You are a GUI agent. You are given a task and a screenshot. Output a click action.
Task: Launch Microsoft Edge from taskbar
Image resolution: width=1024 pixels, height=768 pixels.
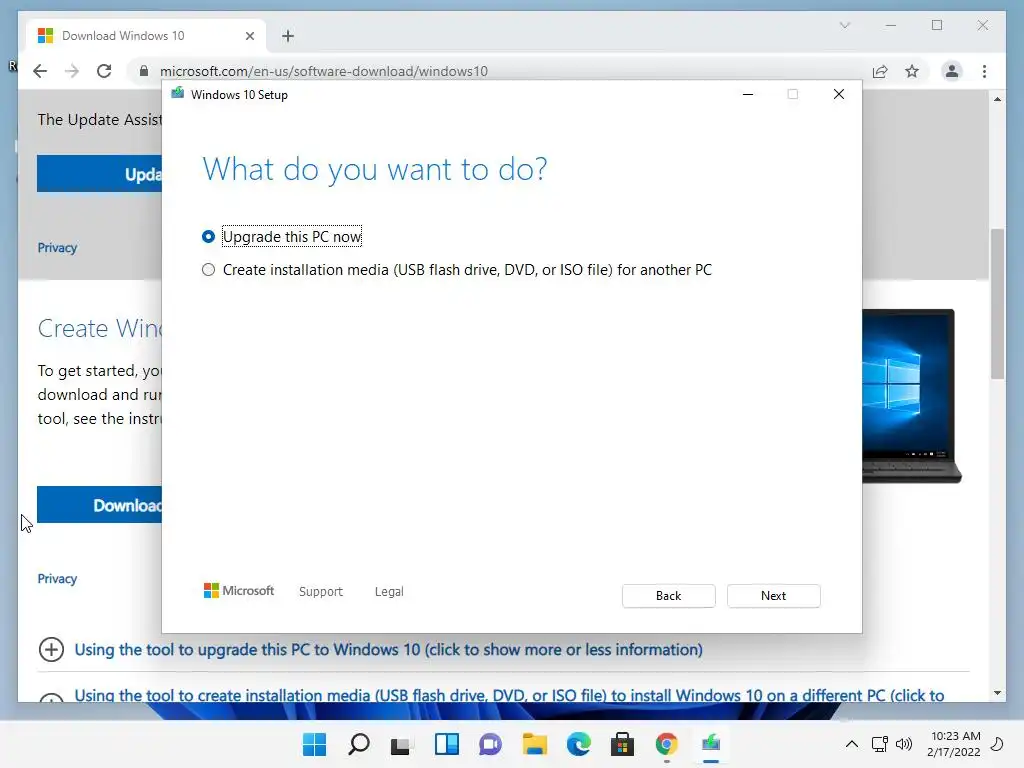(579, 744)
